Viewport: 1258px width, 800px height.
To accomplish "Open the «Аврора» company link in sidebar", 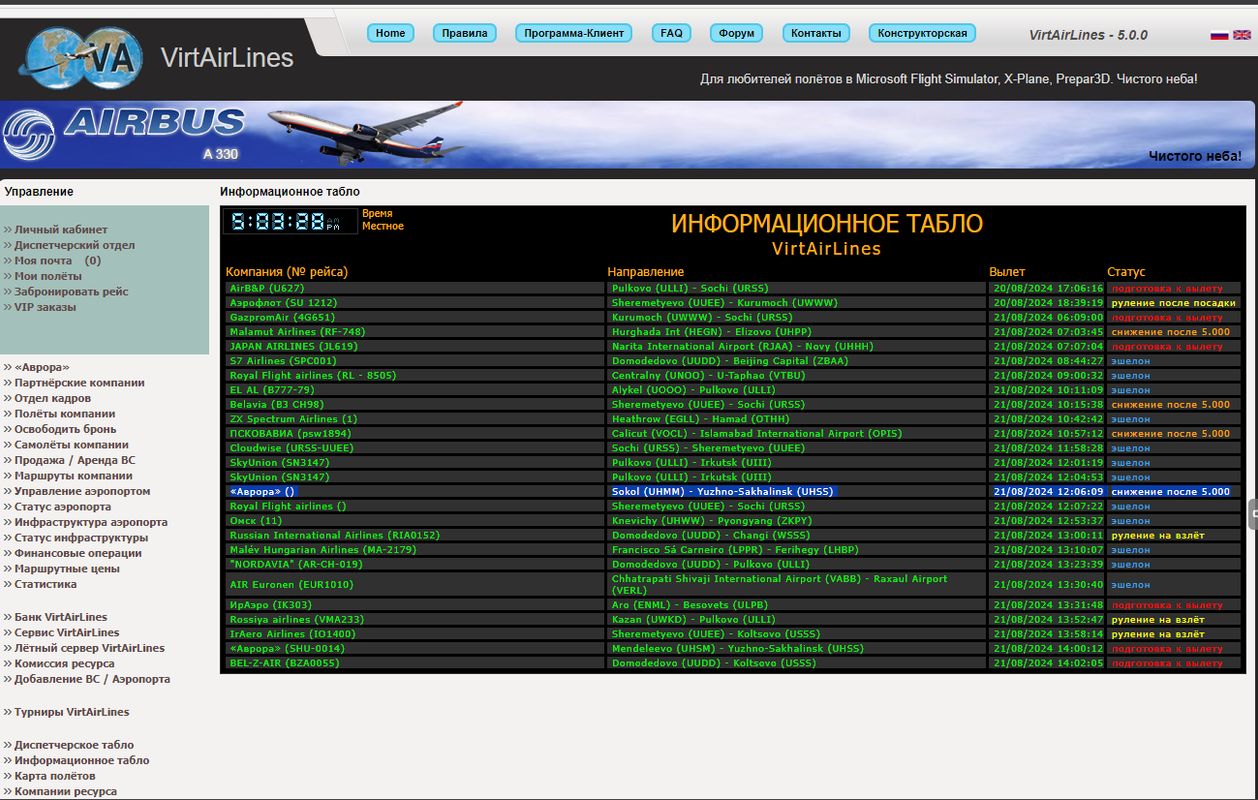I will click(x=42, y=368).
